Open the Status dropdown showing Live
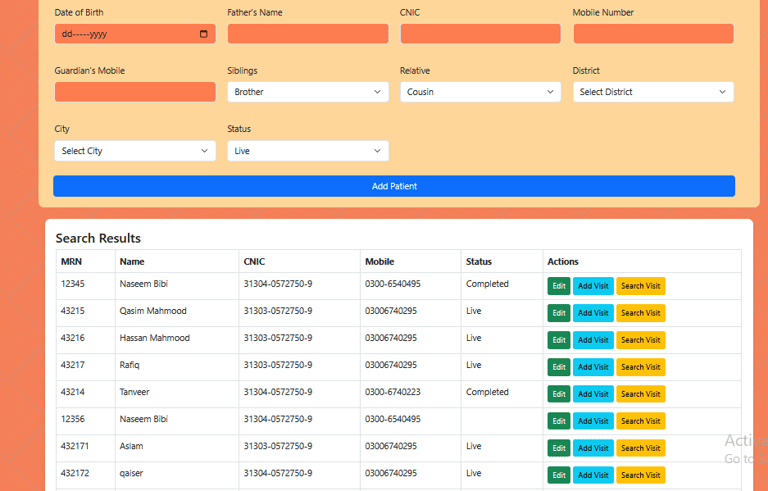The height and width of the screenshot is (491, 768). tap(308, 151)
